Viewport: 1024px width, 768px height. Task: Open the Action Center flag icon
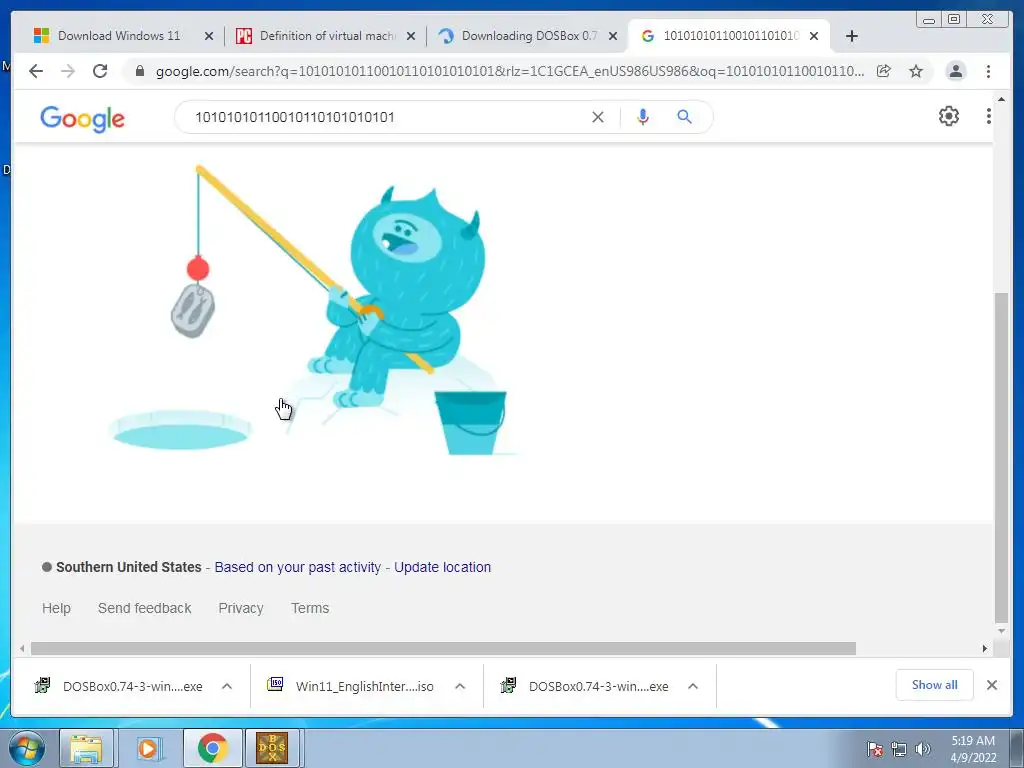875,749
